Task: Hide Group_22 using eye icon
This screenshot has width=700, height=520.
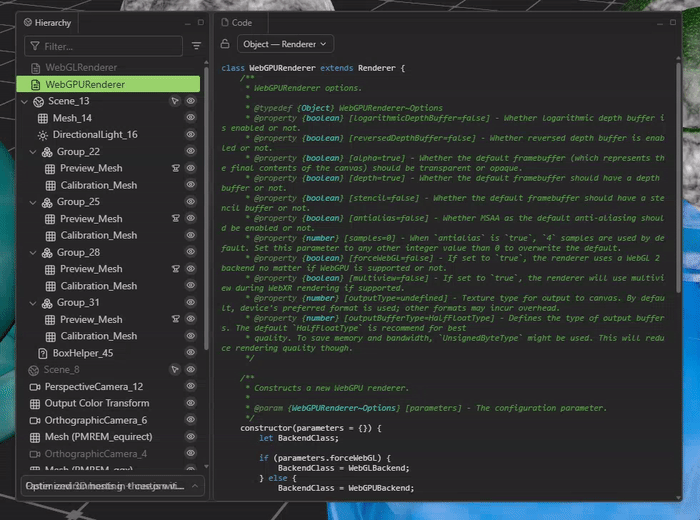Action: point(191,151)
